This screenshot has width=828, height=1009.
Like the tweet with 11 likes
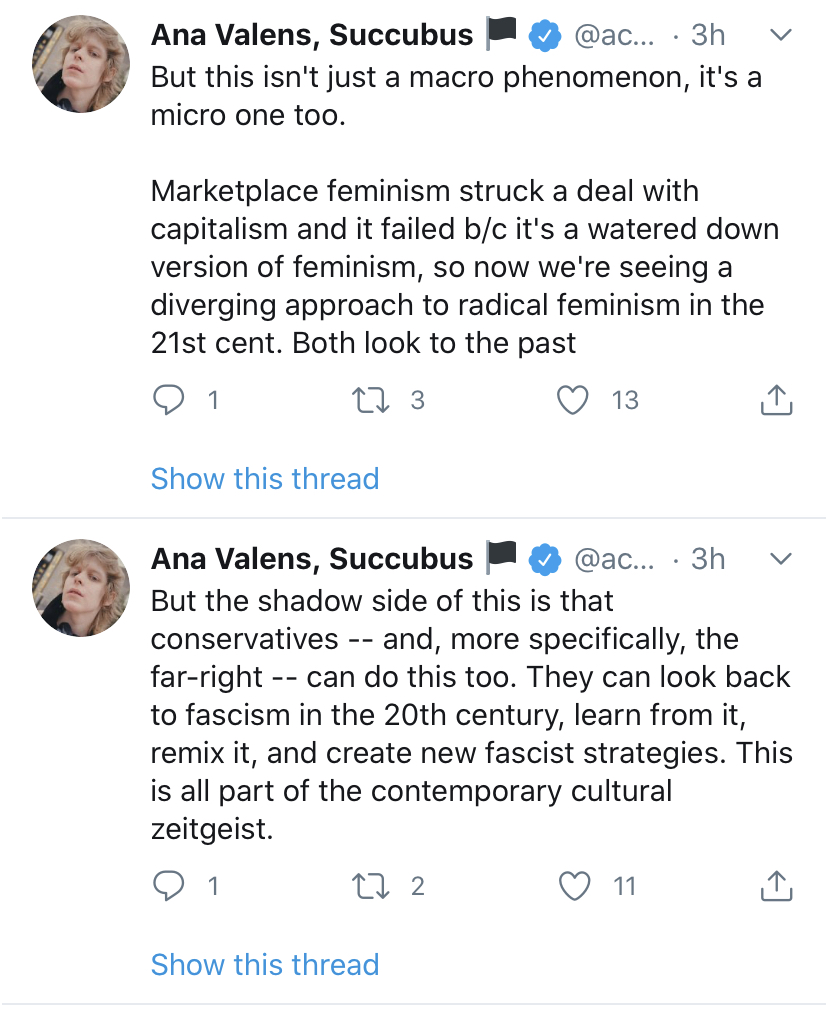572,886
